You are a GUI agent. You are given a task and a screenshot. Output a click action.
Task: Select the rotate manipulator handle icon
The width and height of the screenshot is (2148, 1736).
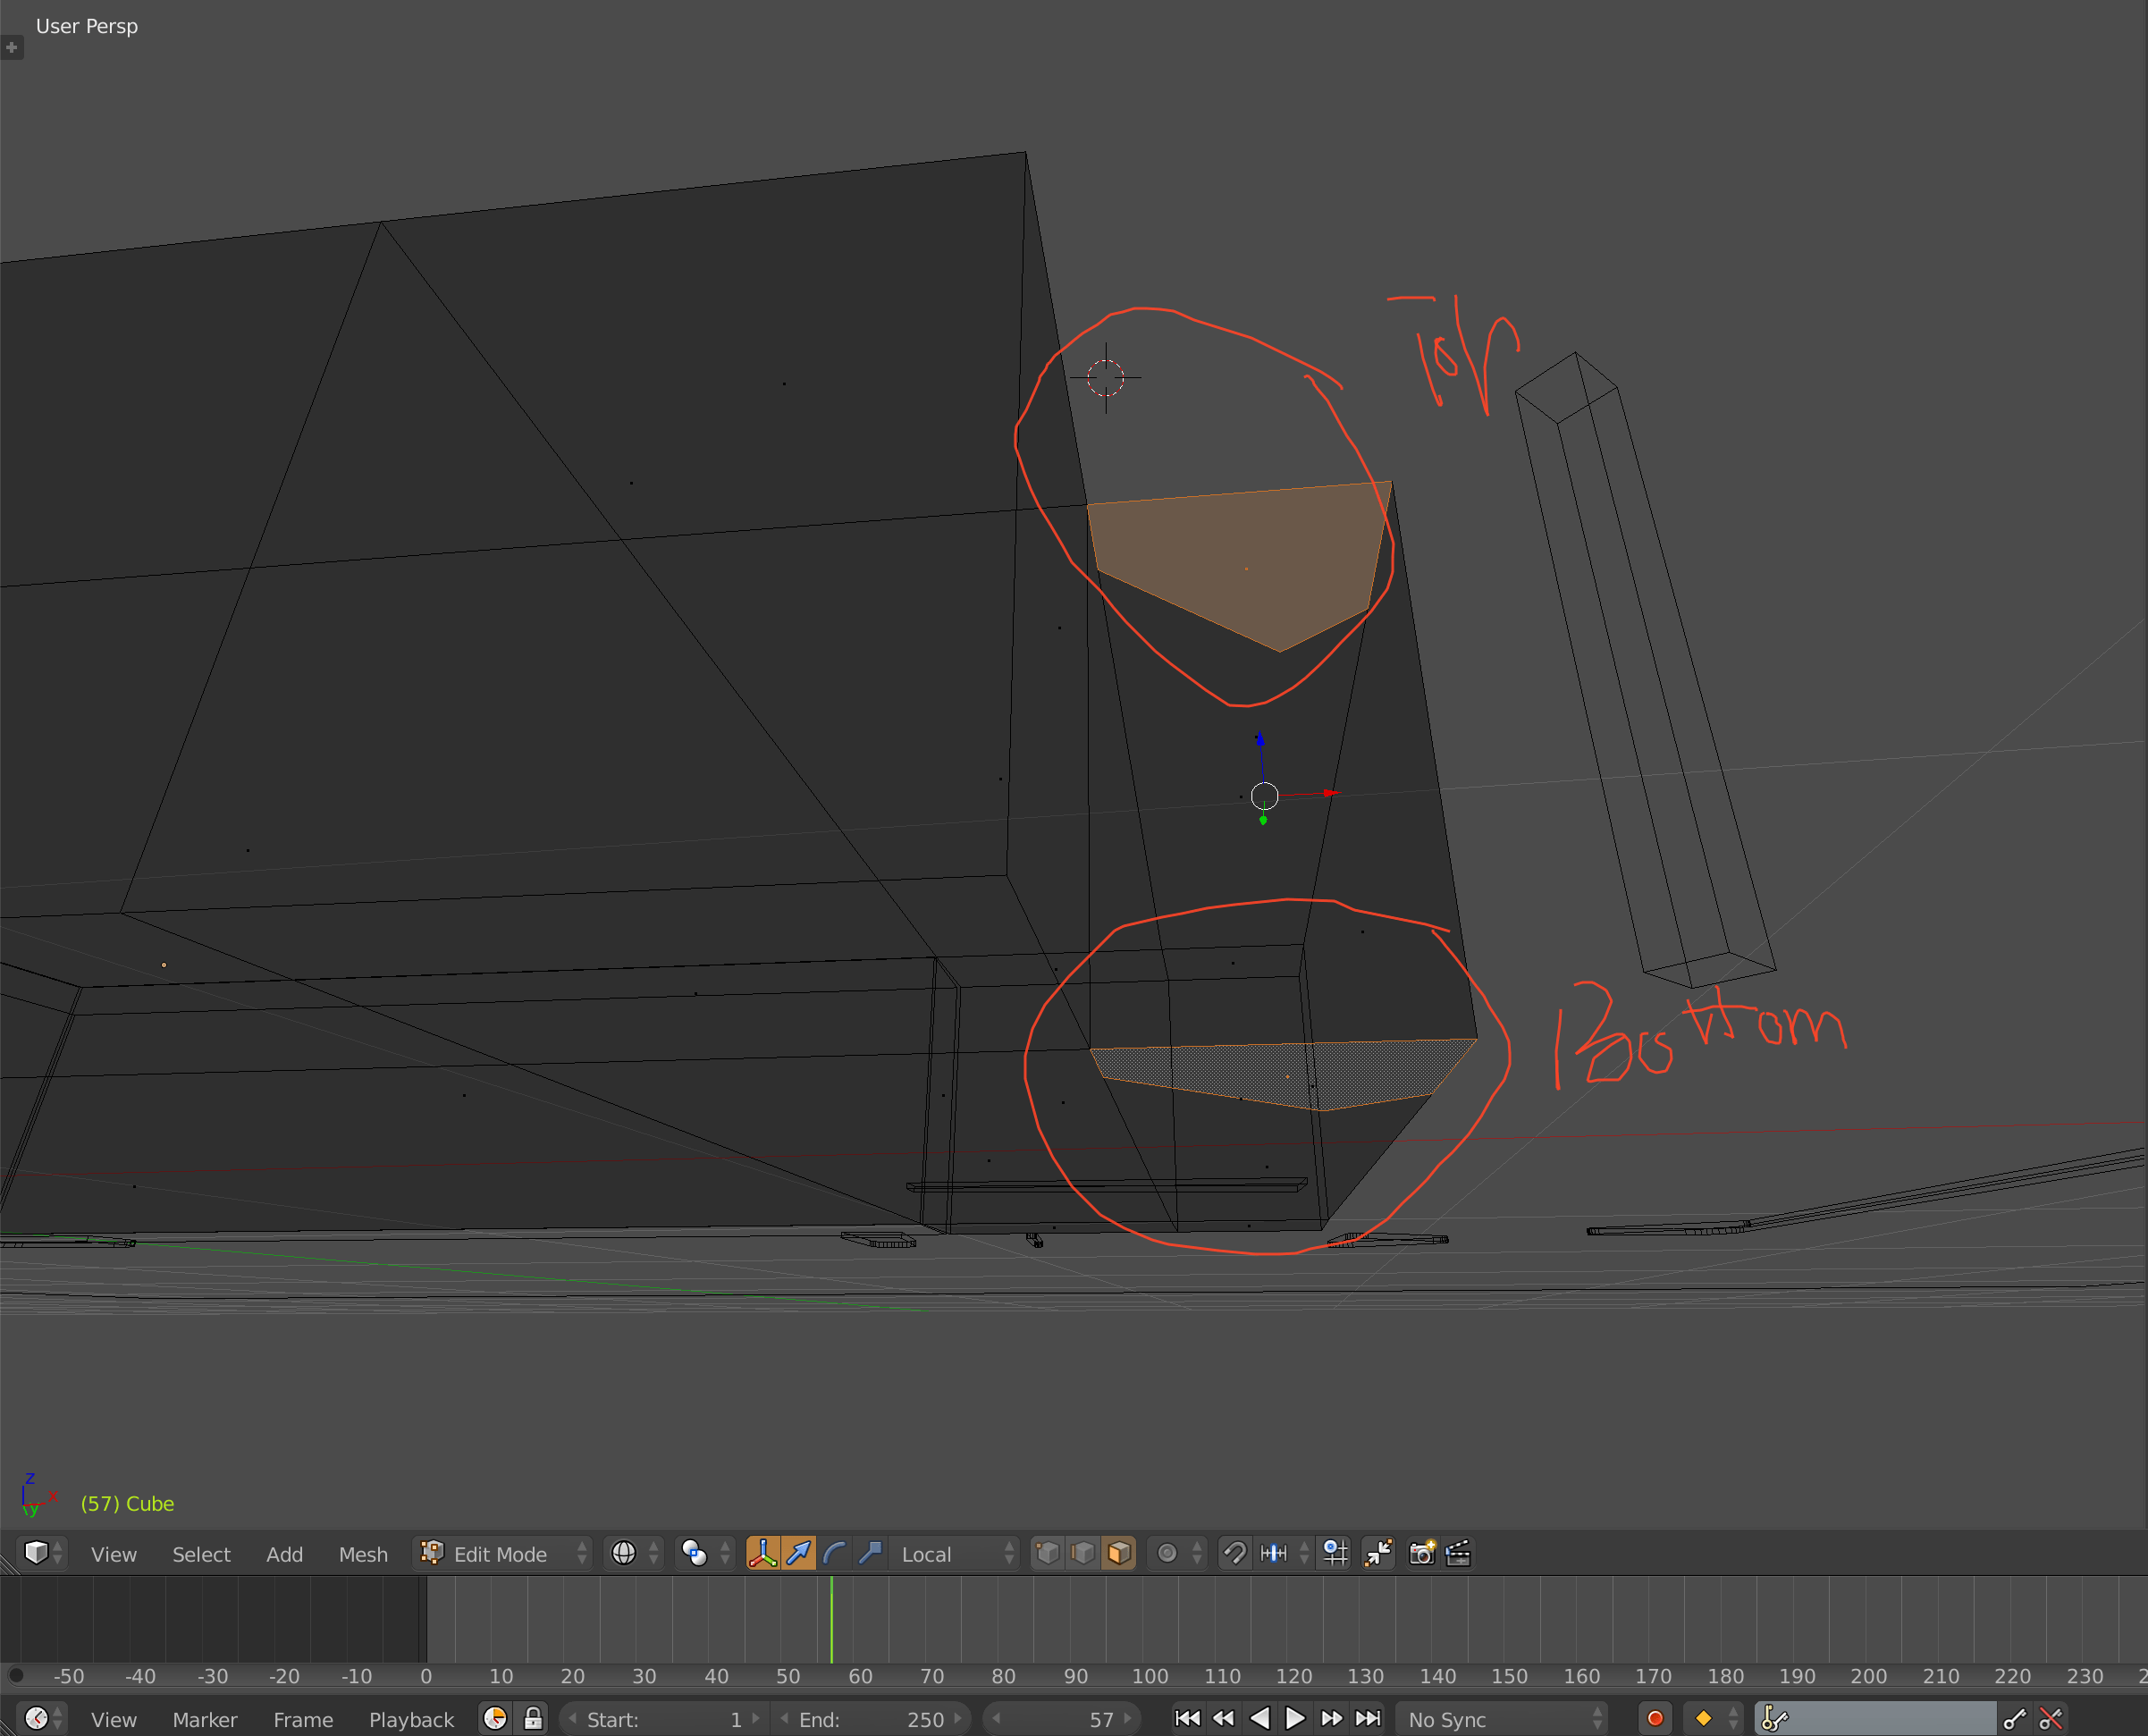click(834, 1553)
